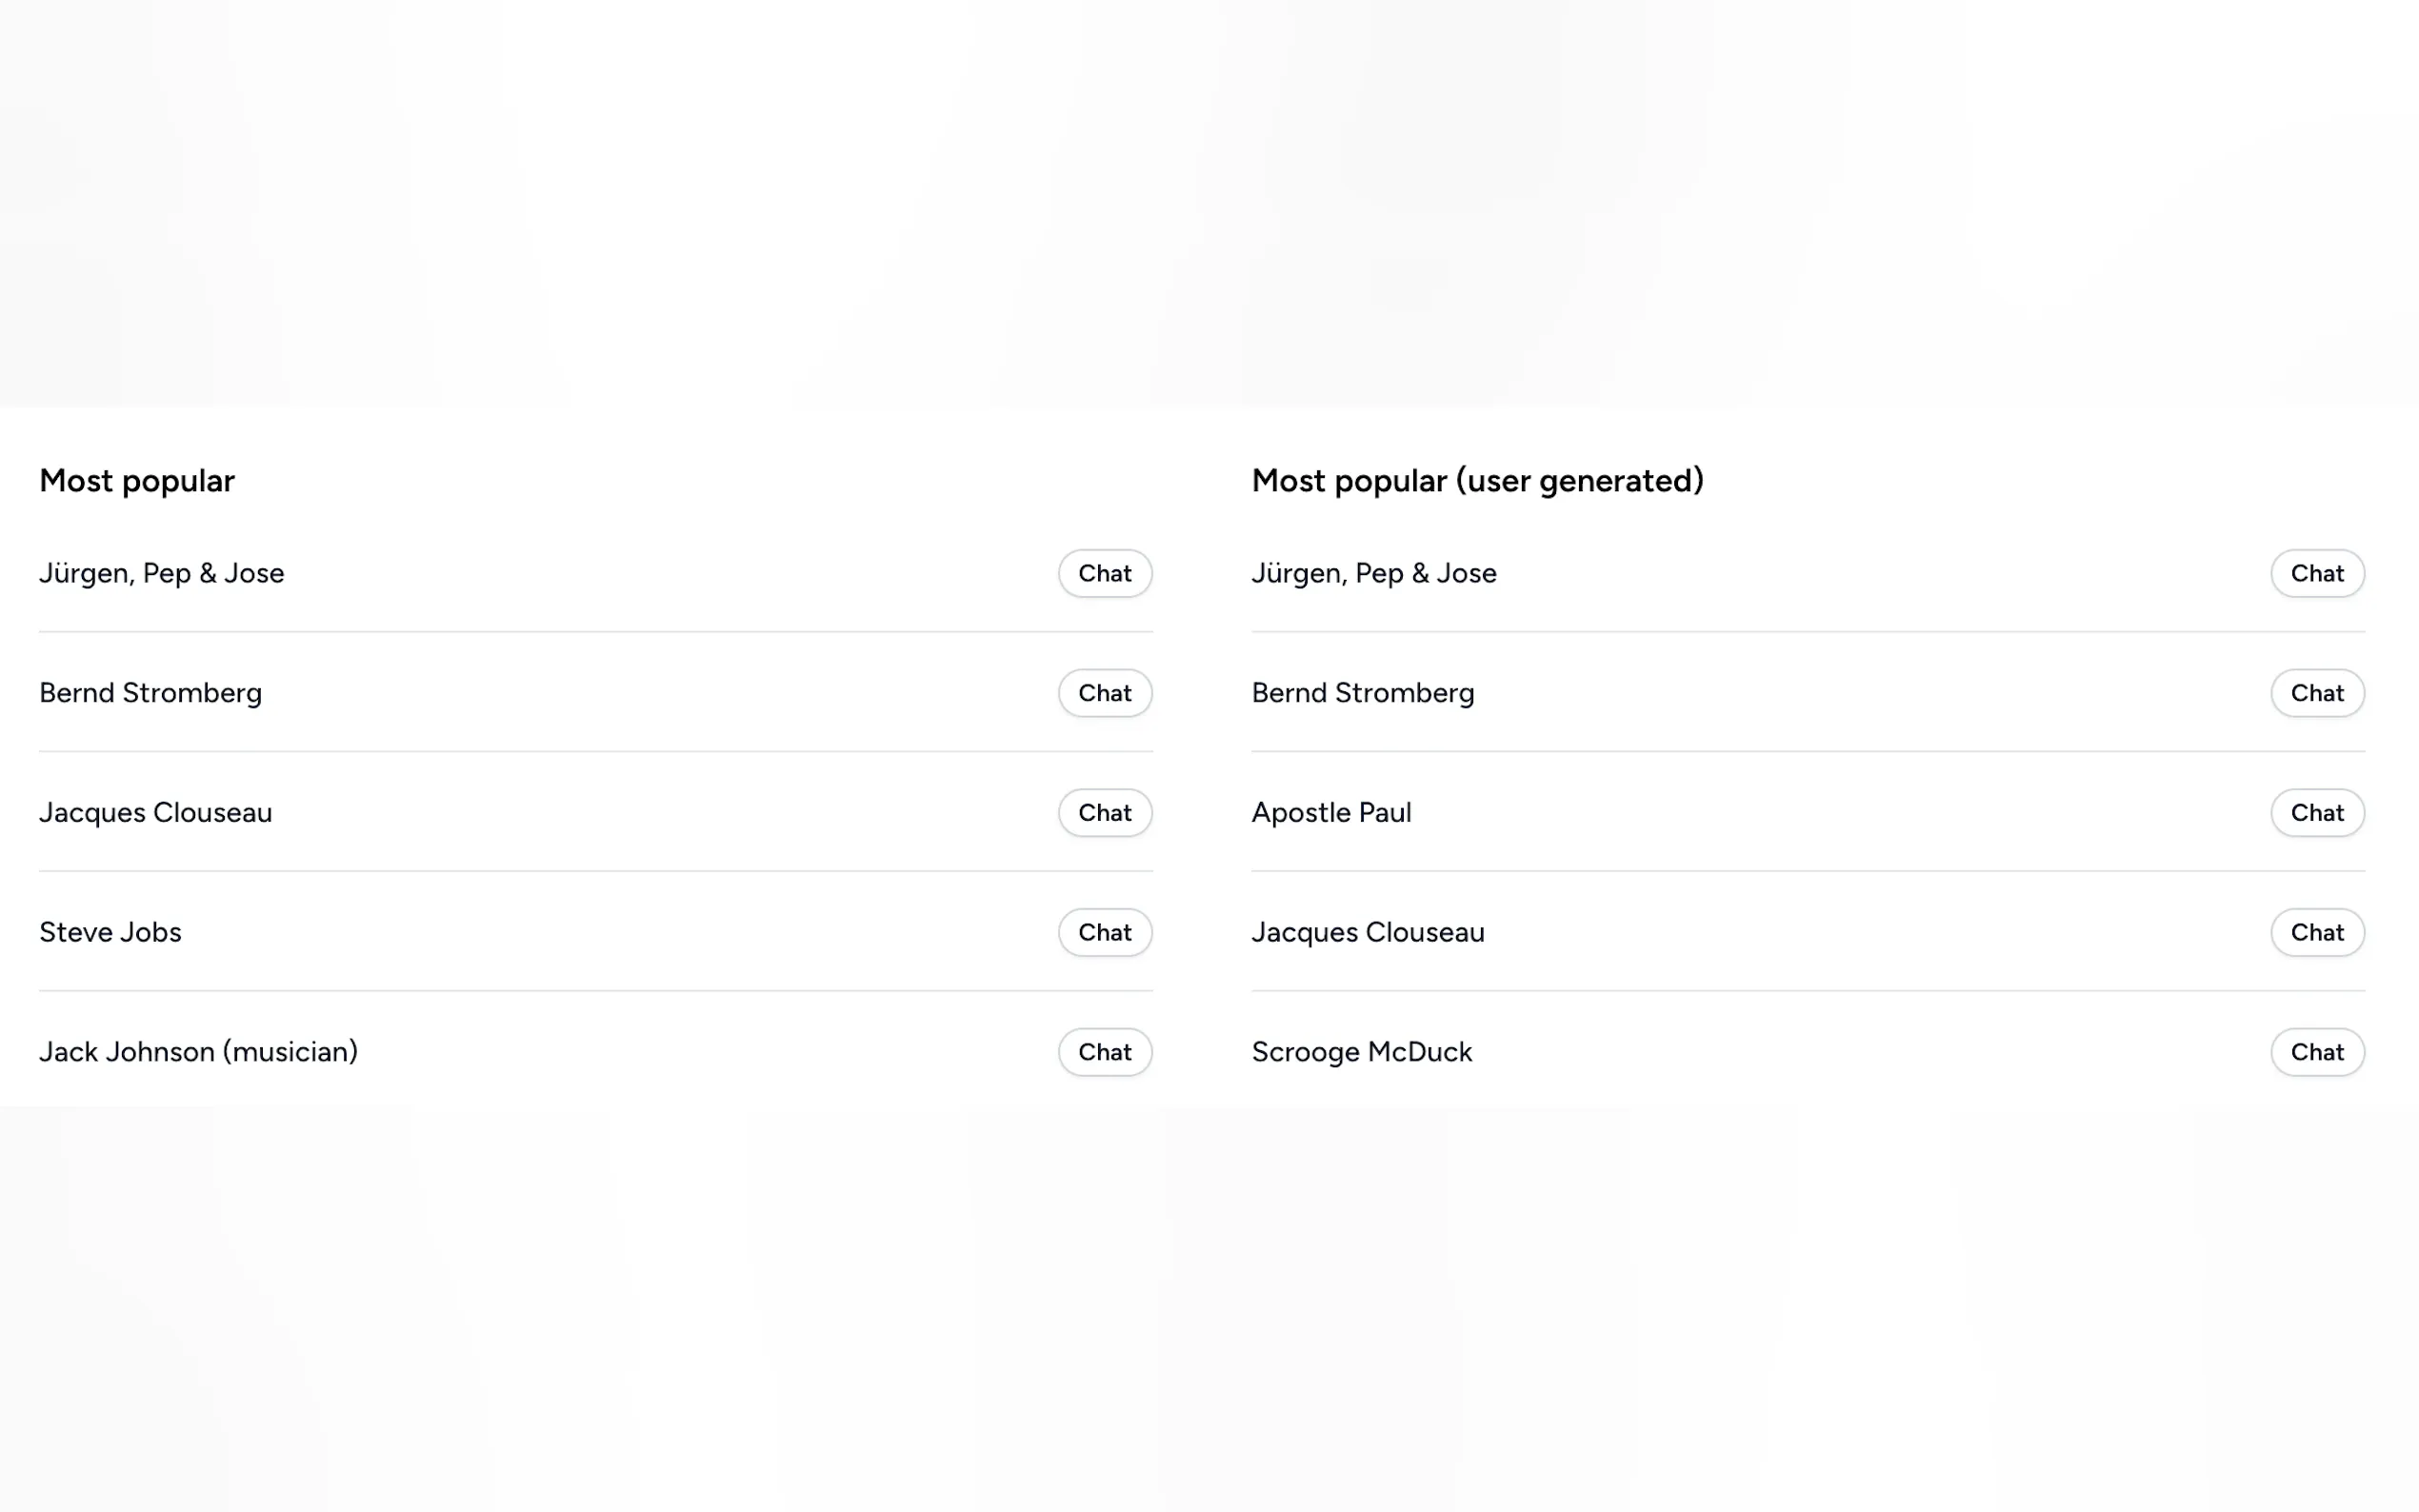The height and width of the screenshot is (1512, 2419).
Task: Open chat with Bernd Stromberg in Most popular
Action: tap(1104, 693)
